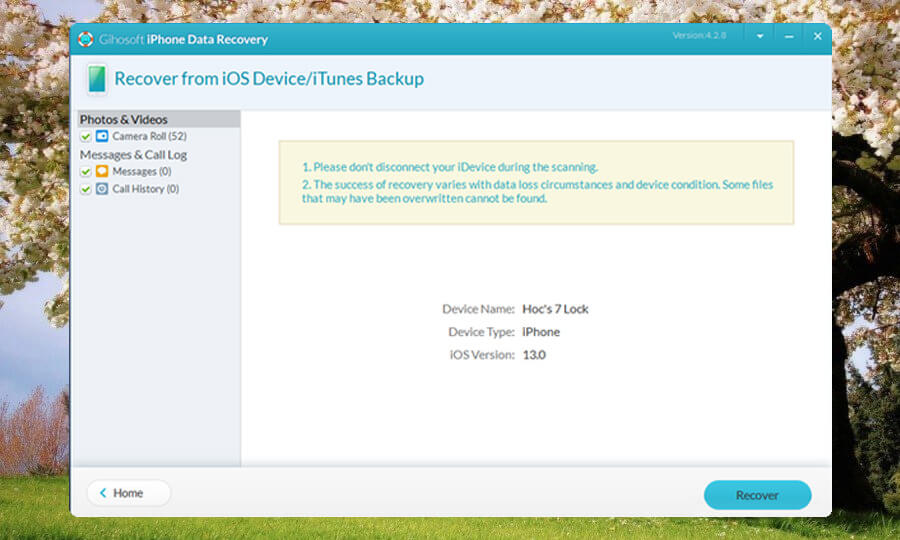This screenshot has width=900, height=540.
Task: Uncheck the Messages checkbox
Action: [86, 172]
